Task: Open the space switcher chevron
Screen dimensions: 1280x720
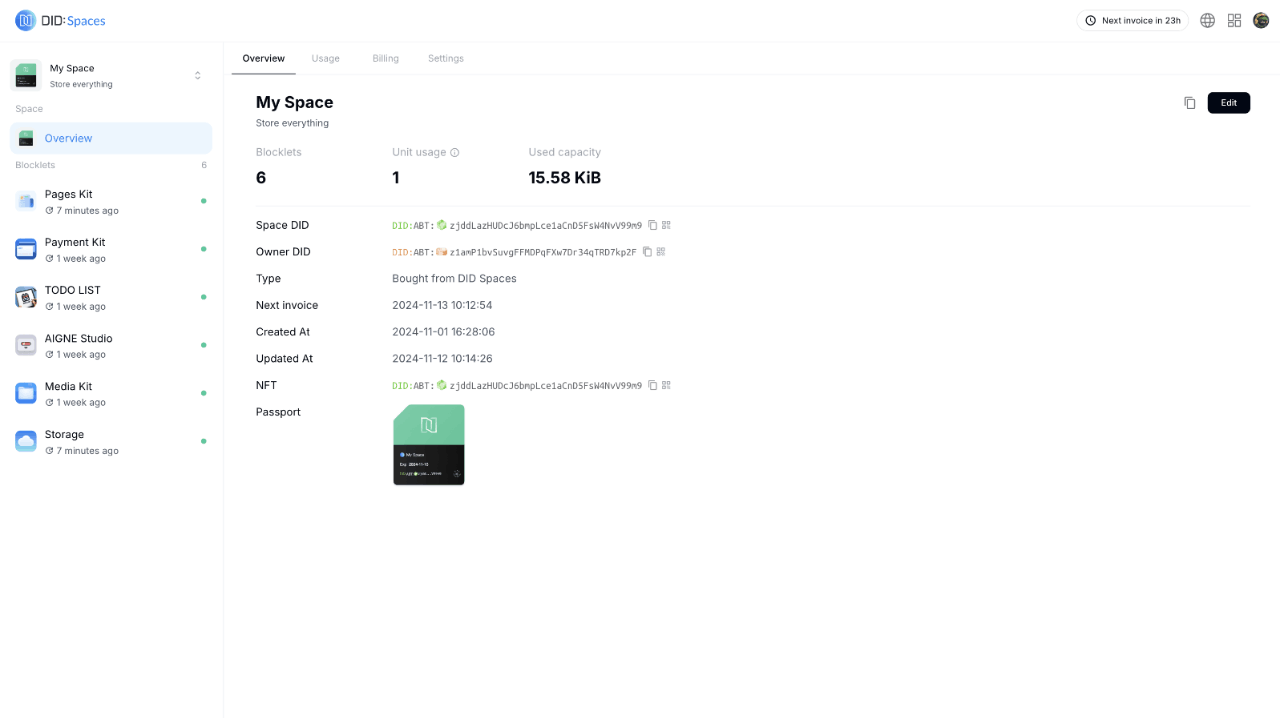Action: [x=197, y=74]
